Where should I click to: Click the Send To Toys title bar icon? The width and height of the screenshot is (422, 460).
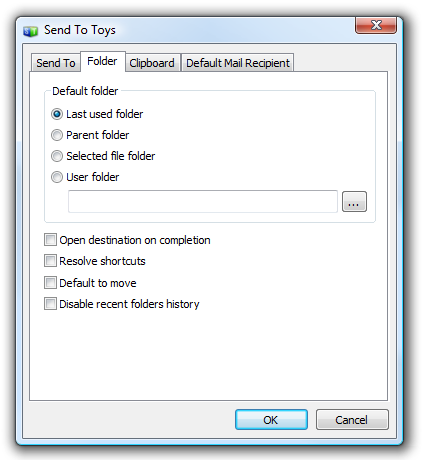click(30, 32)
